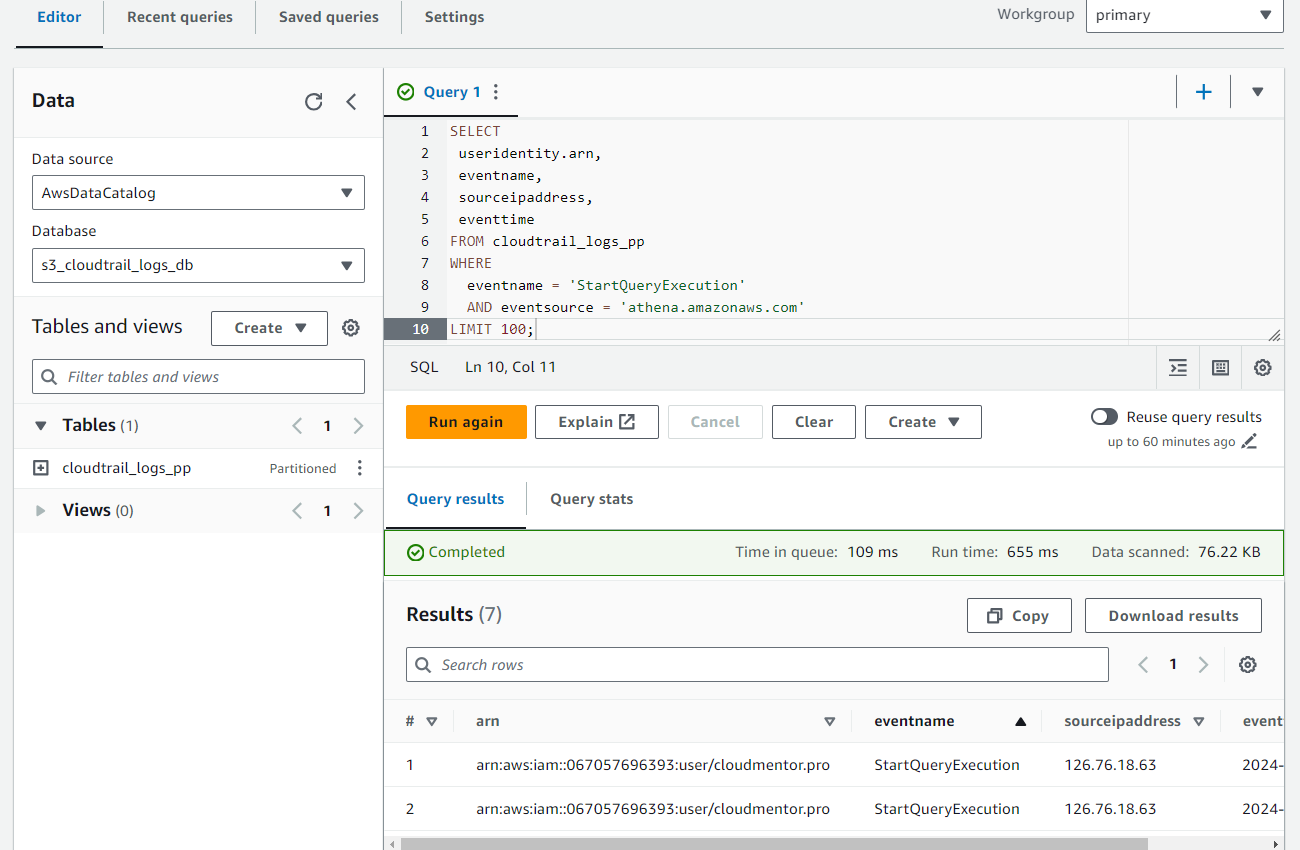Open keyboard shortcuts icon in editor
Screen dimensions: 1300x850
click(1220, 368)
